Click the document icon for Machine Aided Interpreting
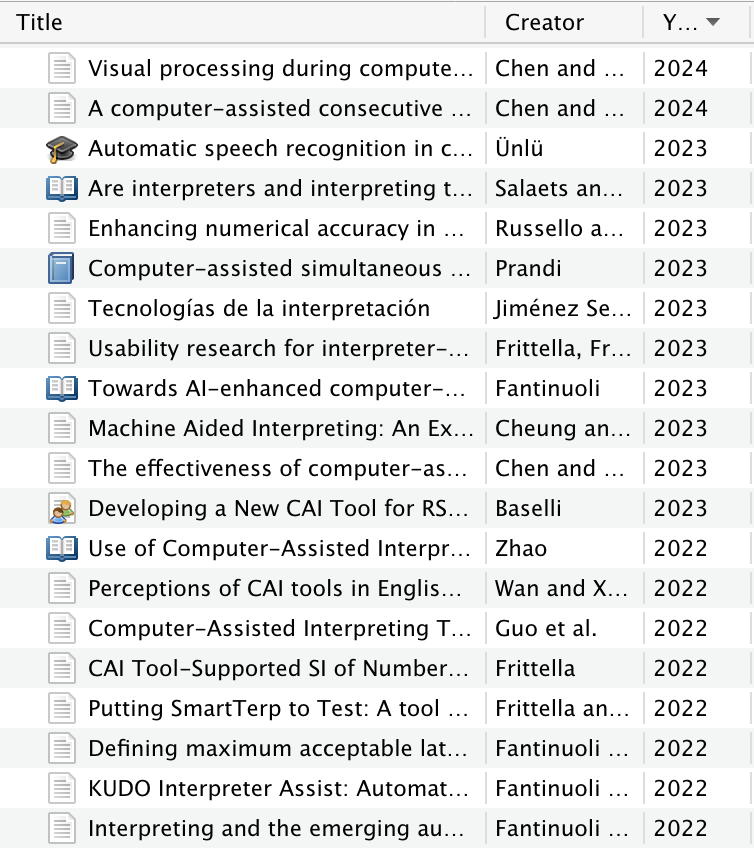This screenshot has height=848, width=754. click(x=62, y=428)
